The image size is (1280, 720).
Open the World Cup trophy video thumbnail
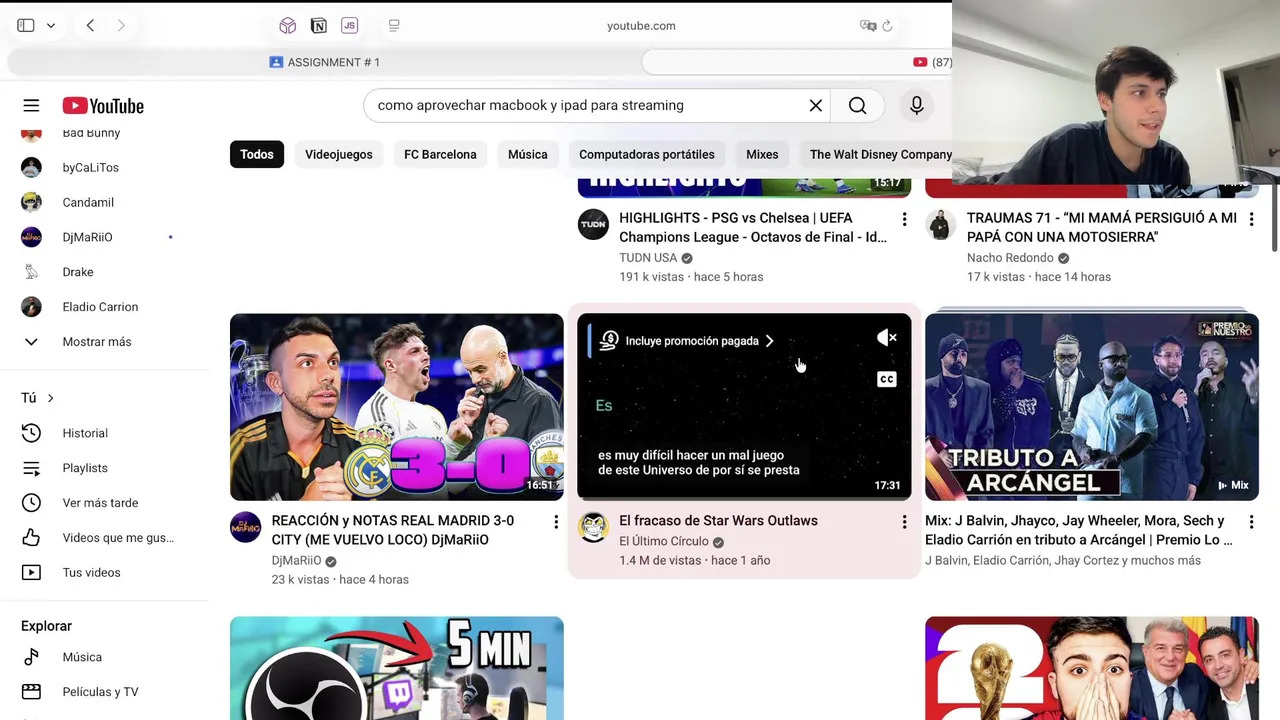click(x=1092, y=668)
